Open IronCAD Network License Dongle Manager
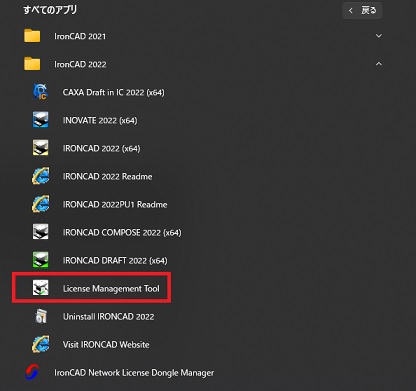 pos(134,373)
